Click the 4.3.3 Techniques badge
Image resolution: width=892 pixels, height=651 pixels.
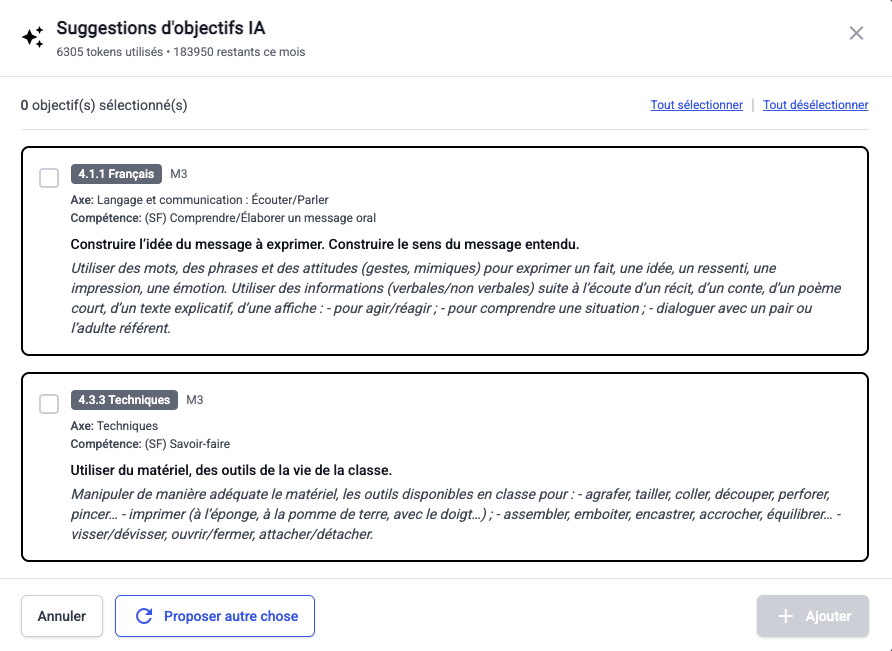124,399
